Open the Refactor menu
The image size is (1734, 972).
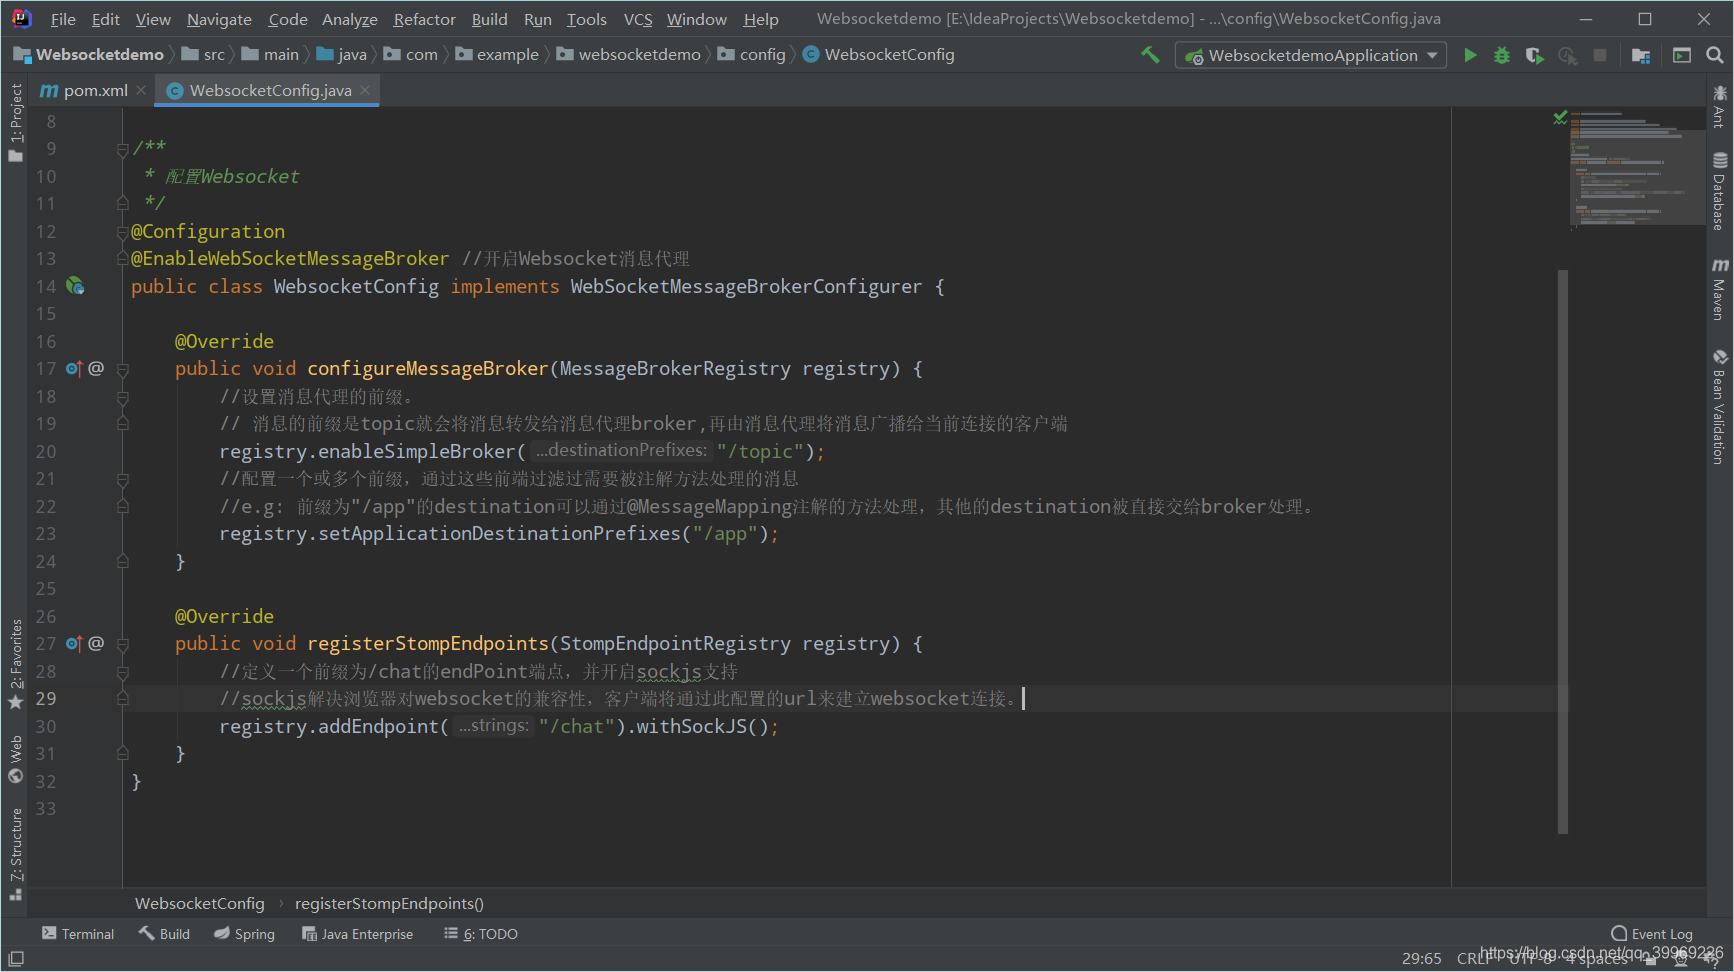click(x=424, y=19)
